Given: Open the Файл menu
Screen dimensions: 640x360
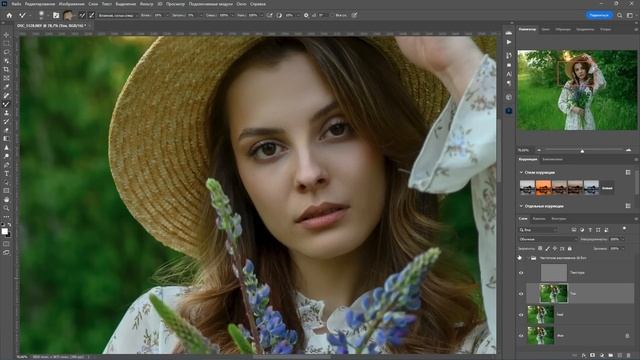Looking at the screenshot, I should [x=16, y=4].
